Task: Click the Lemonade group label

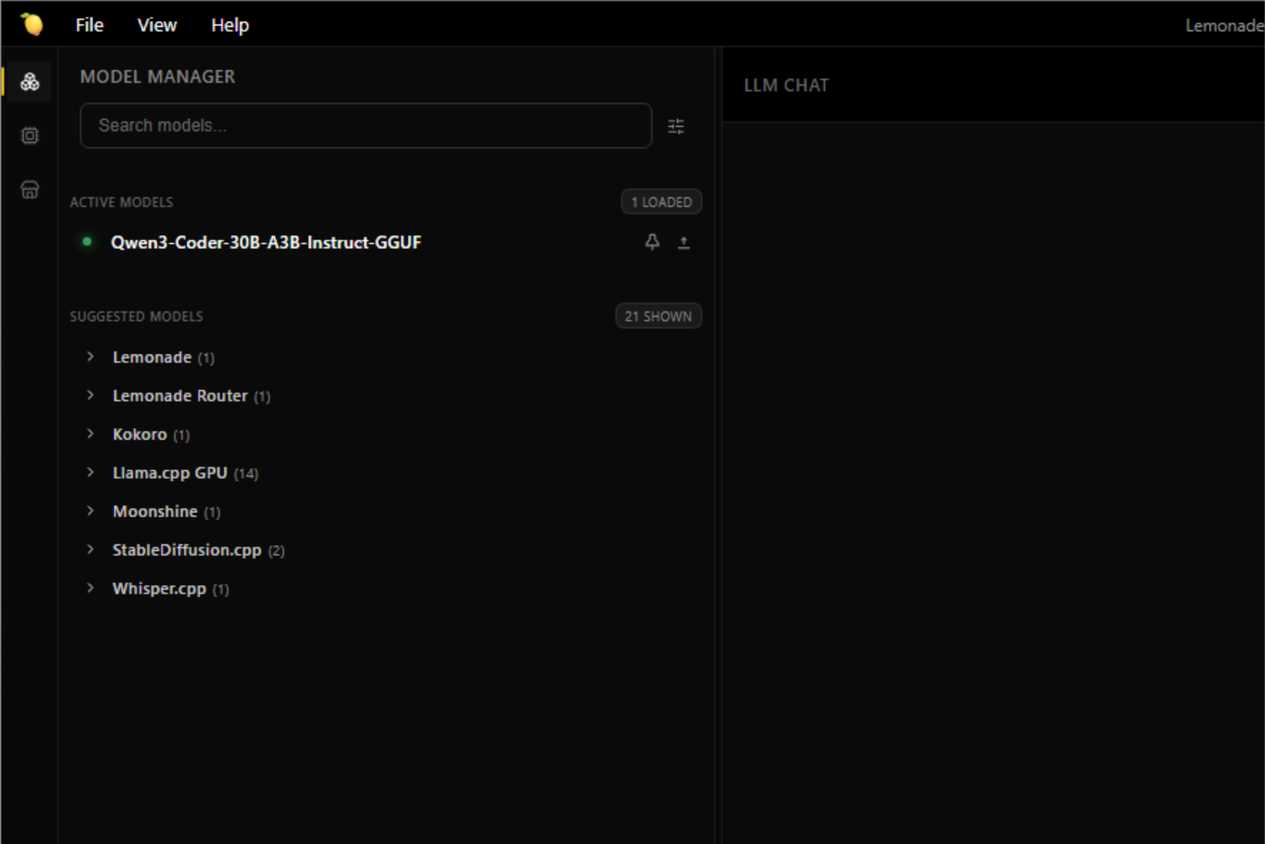Action: [152, 357]
